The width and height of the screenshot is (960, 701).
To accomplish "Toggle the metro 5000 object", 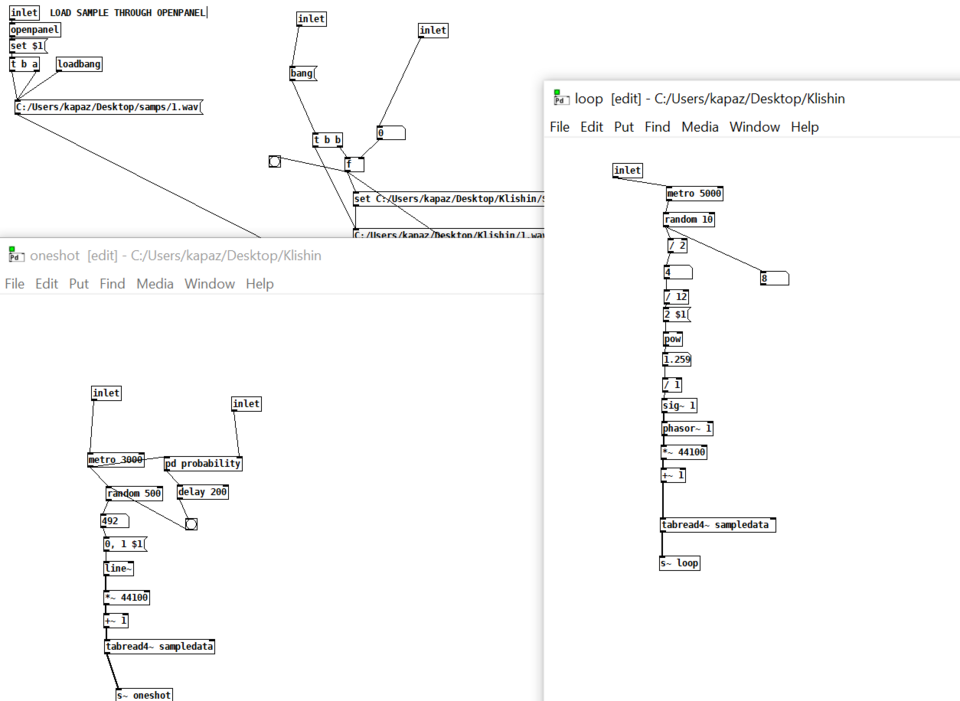I will click(x=694, y=193).
